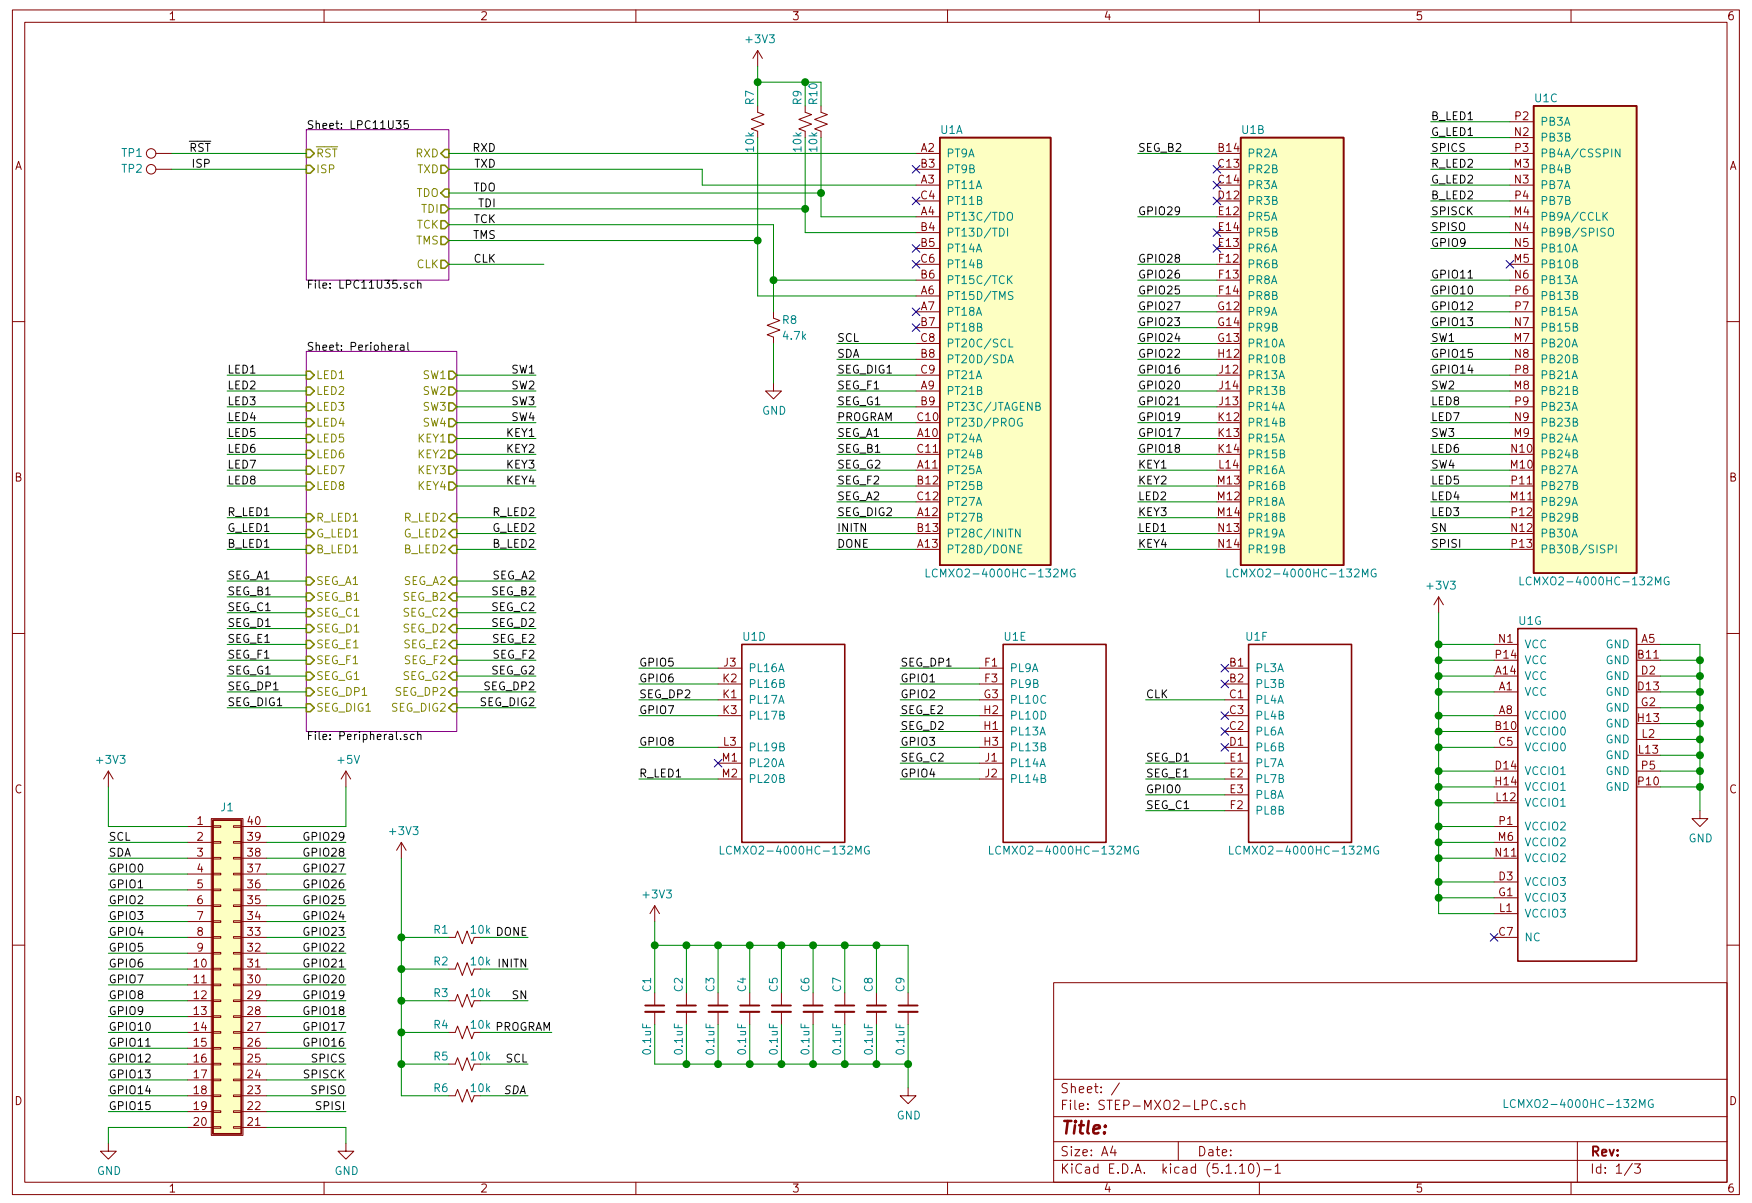Select resistor R5 on the SCL line

point(464,1064)
